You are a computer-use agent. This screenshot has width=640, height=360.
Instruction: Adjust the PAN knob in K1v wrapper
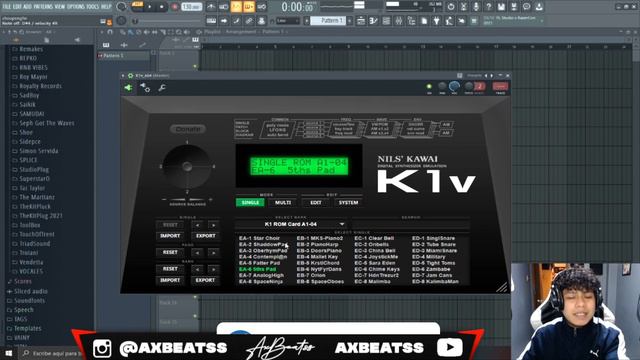[442, 87]
